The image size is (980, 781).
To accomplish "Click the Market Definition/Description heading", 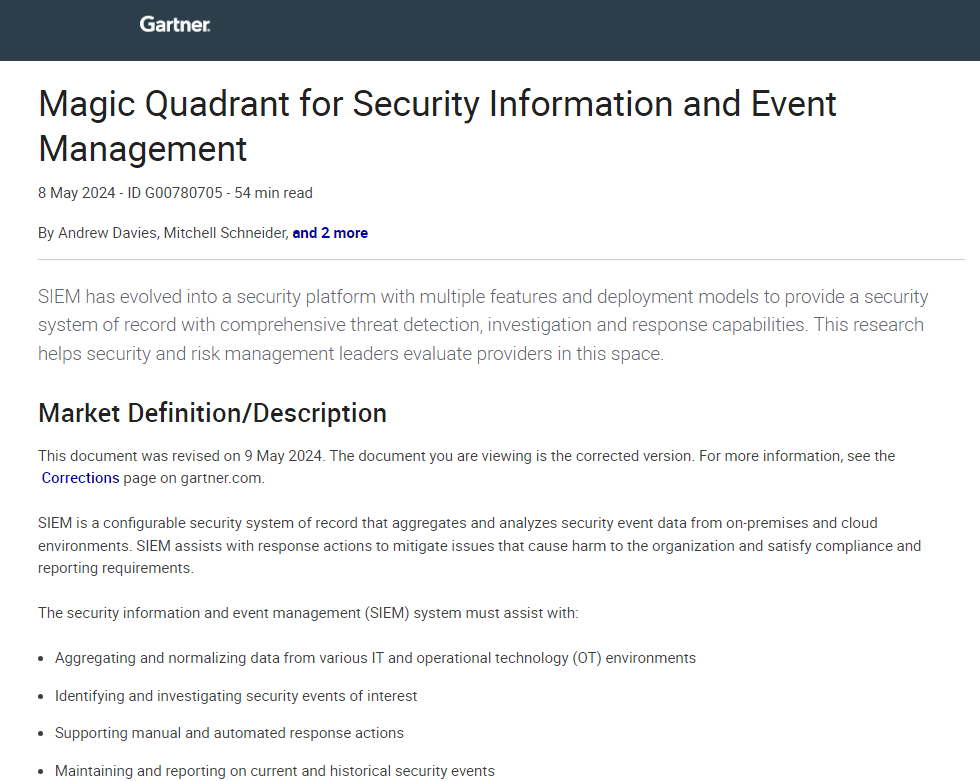I will click(212, 413).
